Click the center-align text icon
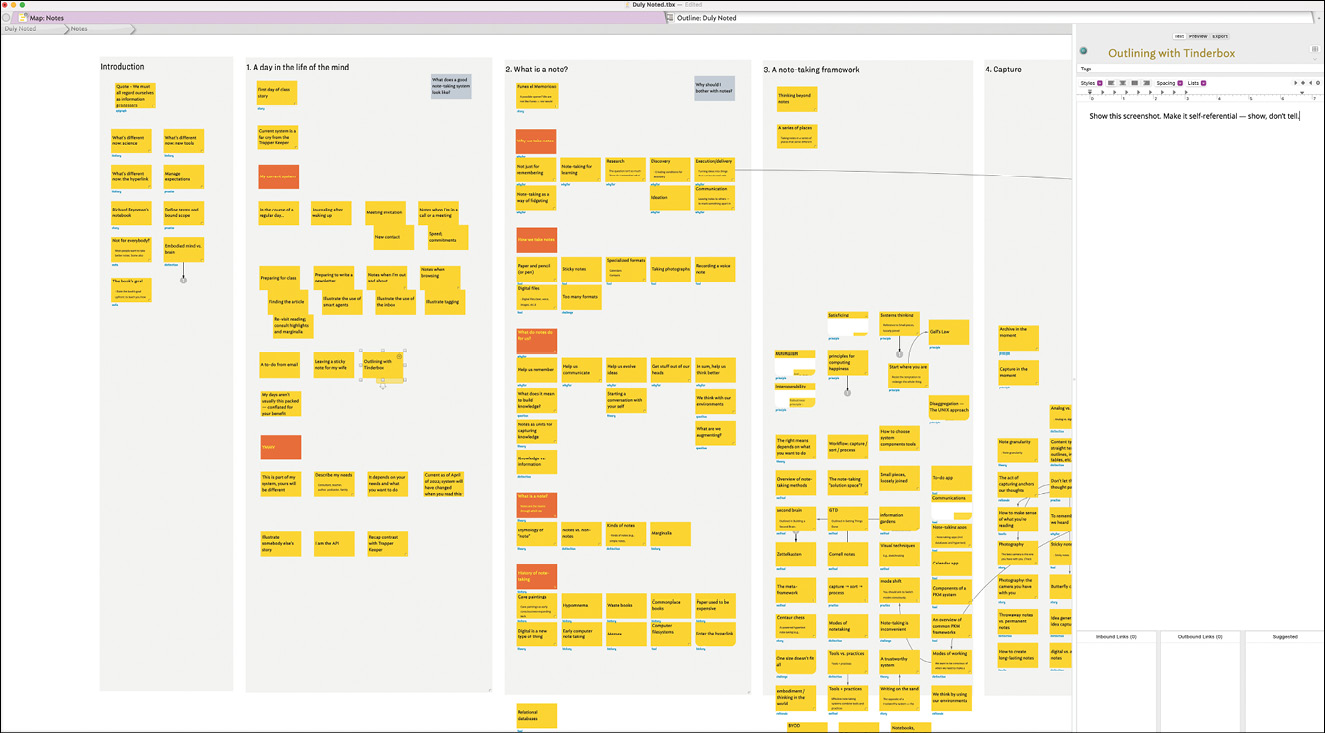The width and height of the screenshot is (1325, 733). [1123, 83]
